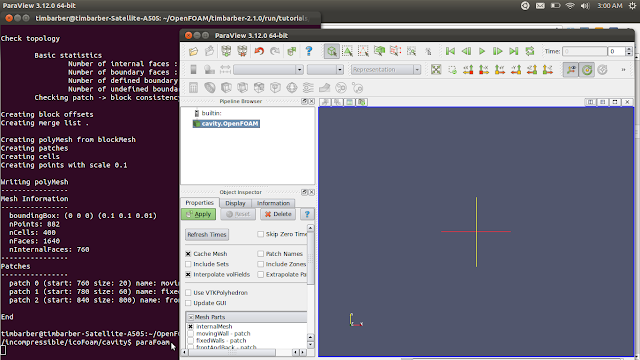Click the Refresh Times button
The height and width of the screenshot is (360, 640).
click(x=207, y=234)
